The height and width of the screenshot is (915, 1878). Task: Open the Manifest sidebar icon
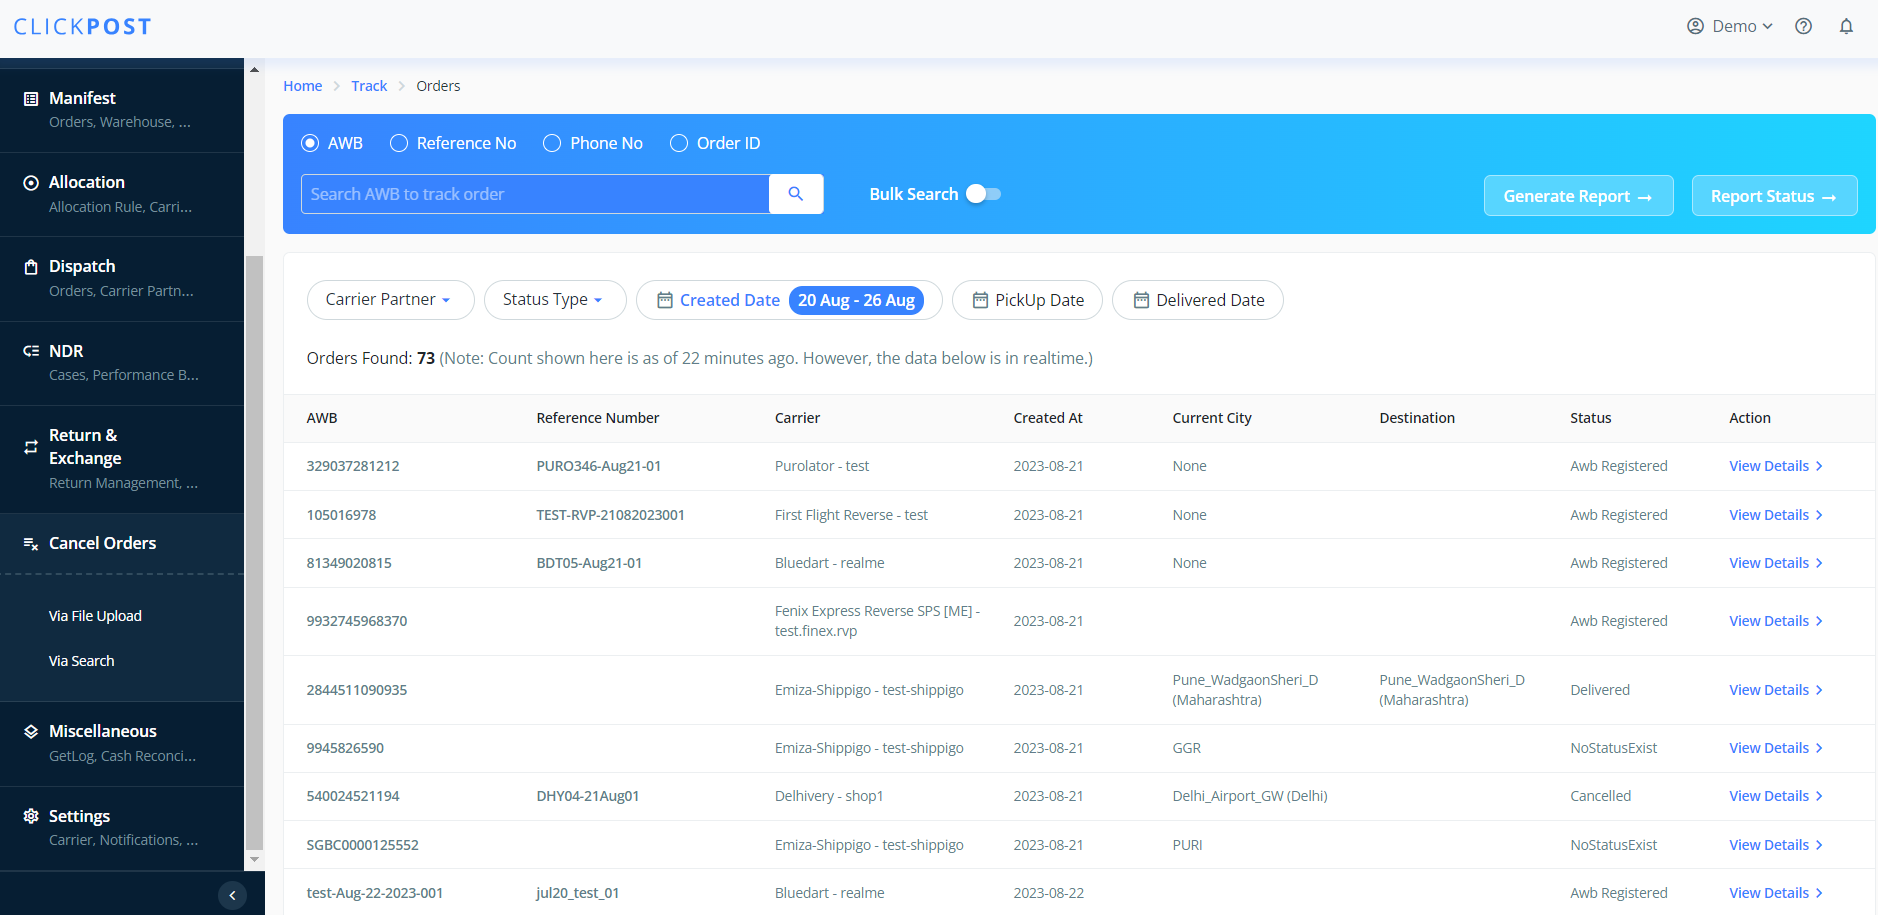tap(31, 99)
